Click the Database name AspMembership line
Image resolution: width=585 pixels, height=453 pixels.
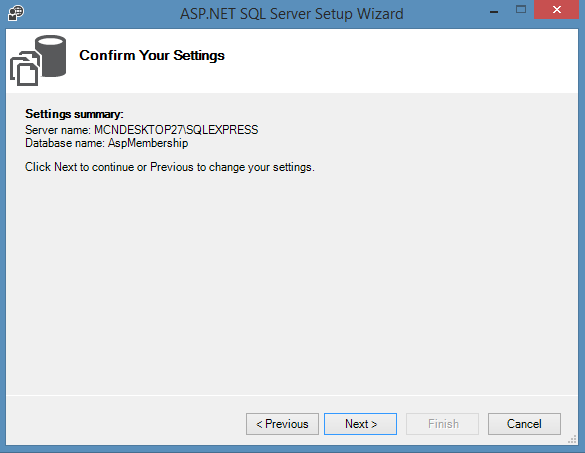(x=107, y=143)
